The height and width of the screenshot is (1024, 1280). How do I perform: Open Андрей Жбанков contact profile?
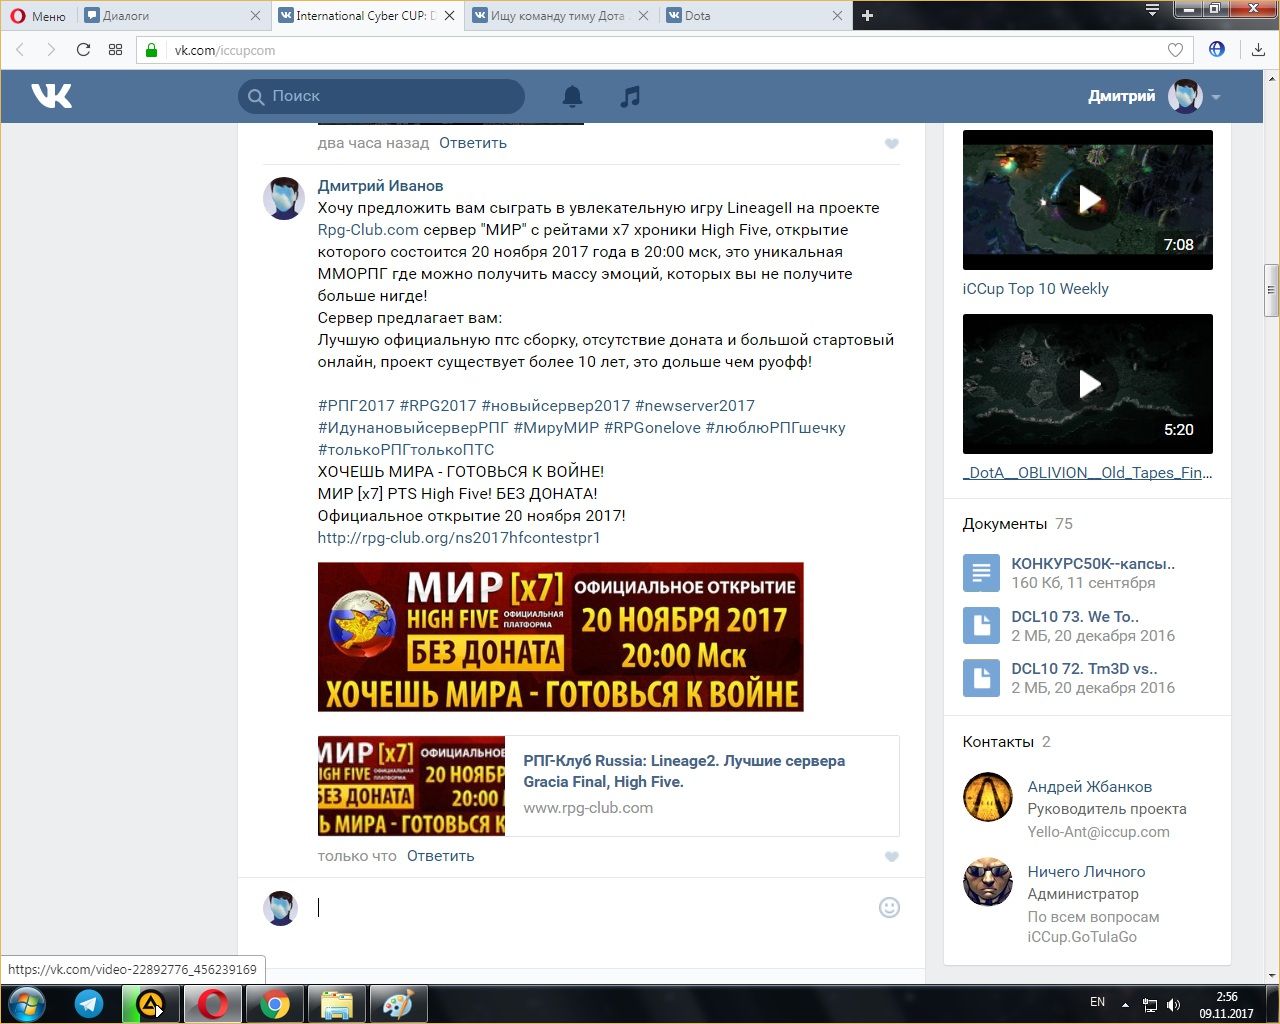point(1089,787)
